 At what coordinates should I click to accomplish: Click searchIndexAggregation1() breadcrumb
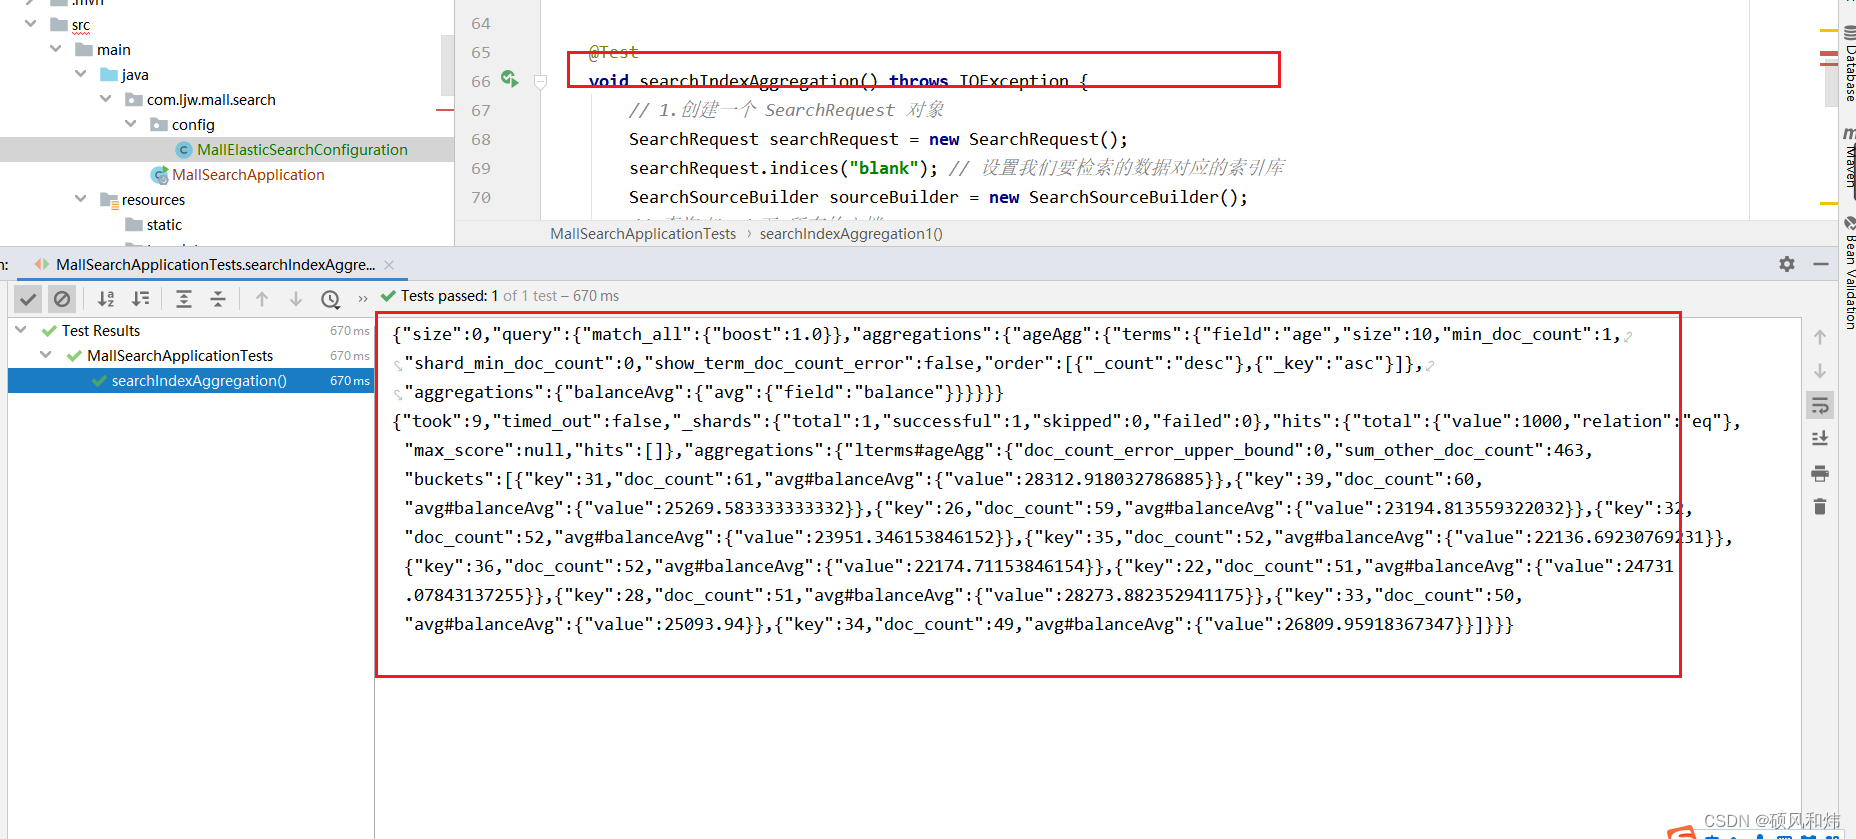click(851, 234)
